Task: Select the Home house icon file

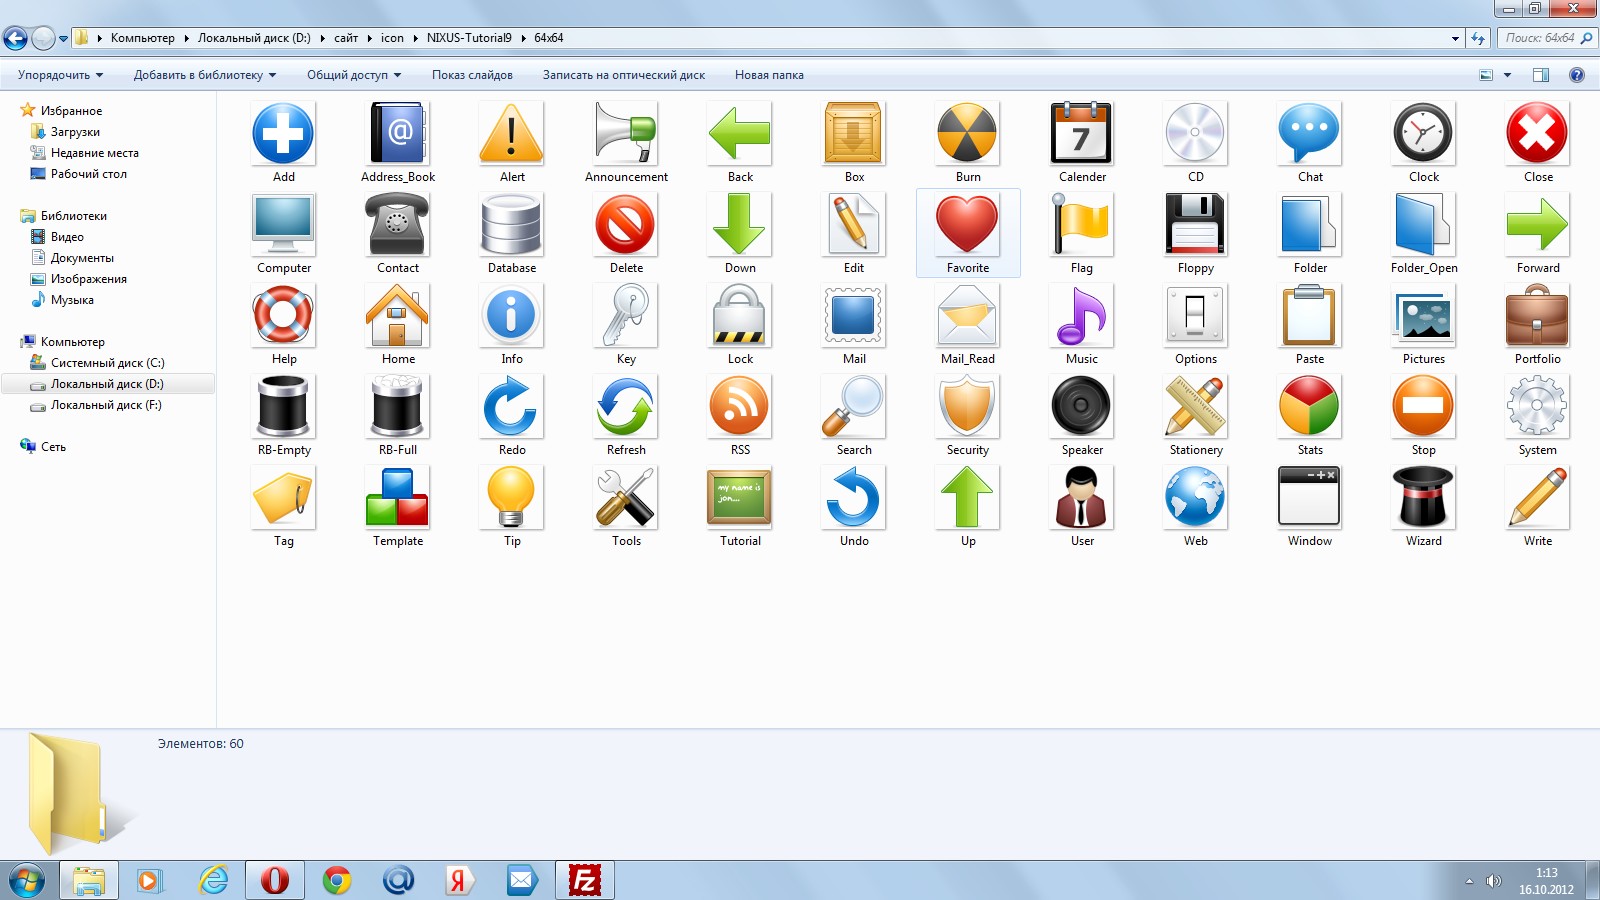Action: tap(398, 325)
